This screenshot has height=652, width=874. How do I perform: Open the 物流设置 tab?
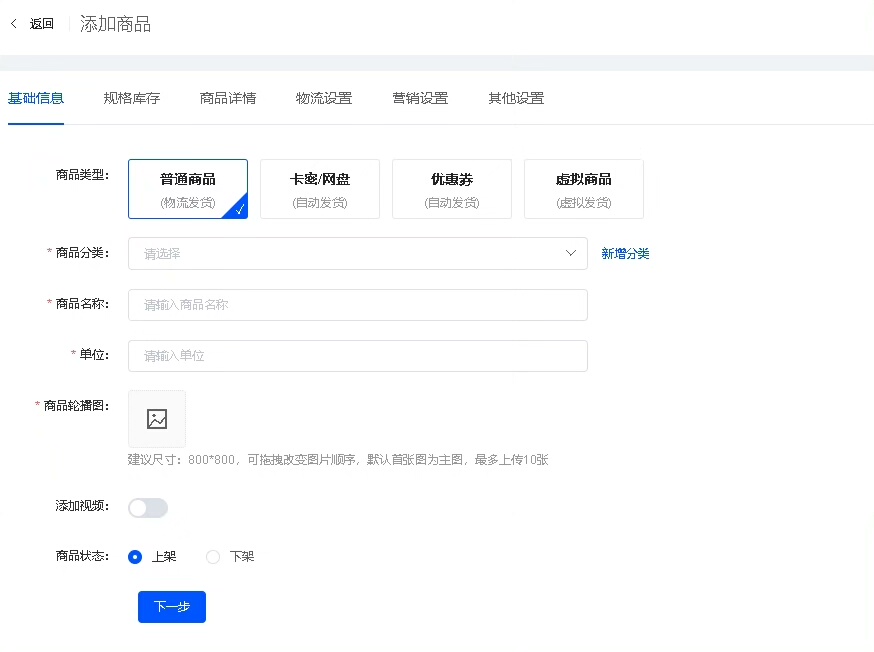click(323, 98)
